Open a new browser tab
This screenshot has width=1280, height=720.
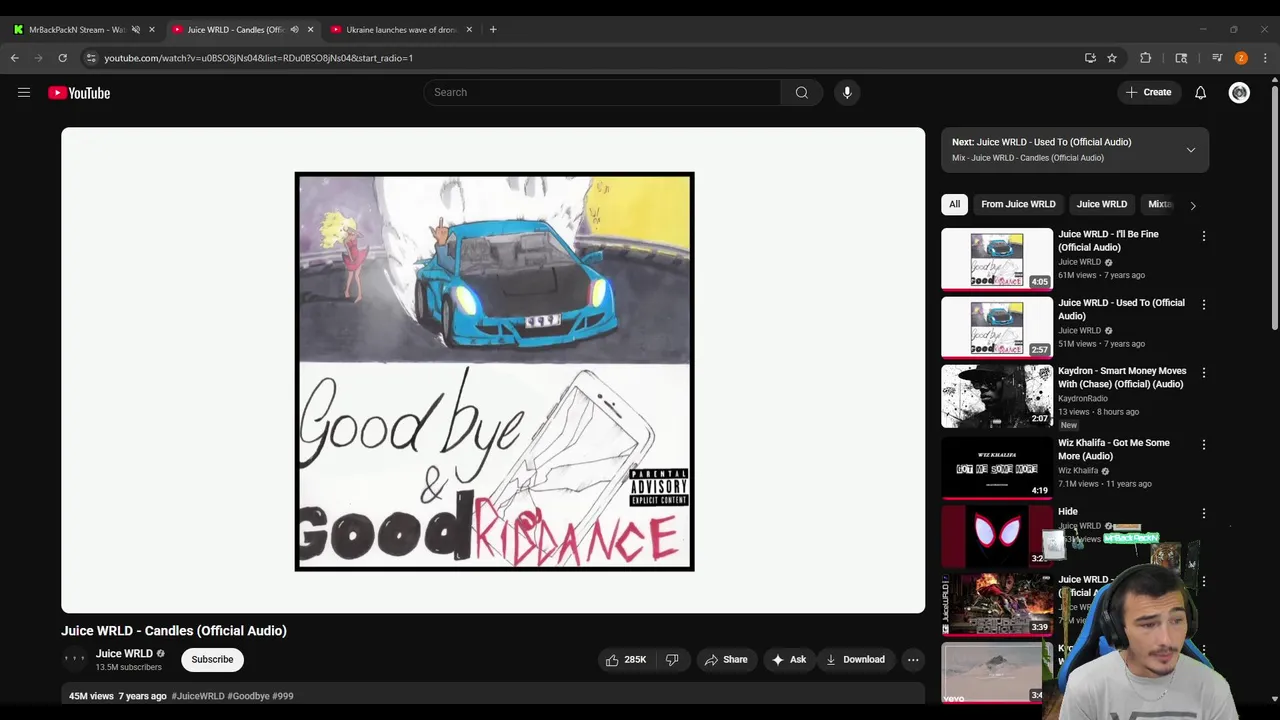pyautogui.click(x=493, y=30)
